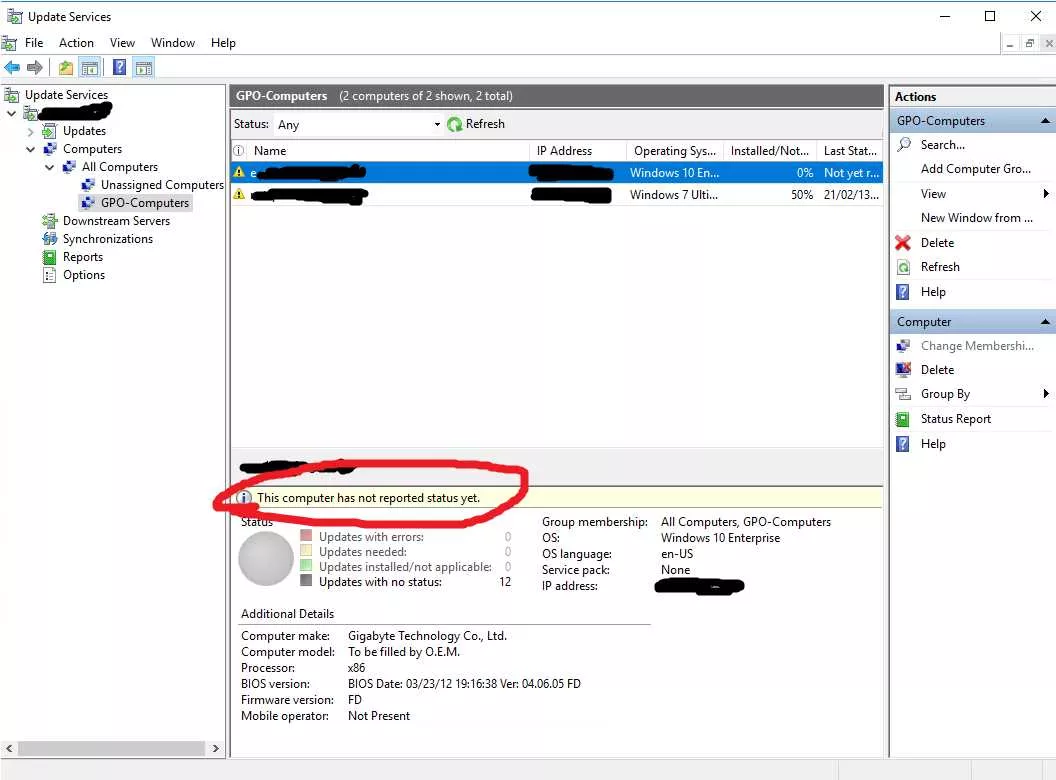Click Search in the Actions pane
Viewport: 1056px width, 780px height.
942,145
